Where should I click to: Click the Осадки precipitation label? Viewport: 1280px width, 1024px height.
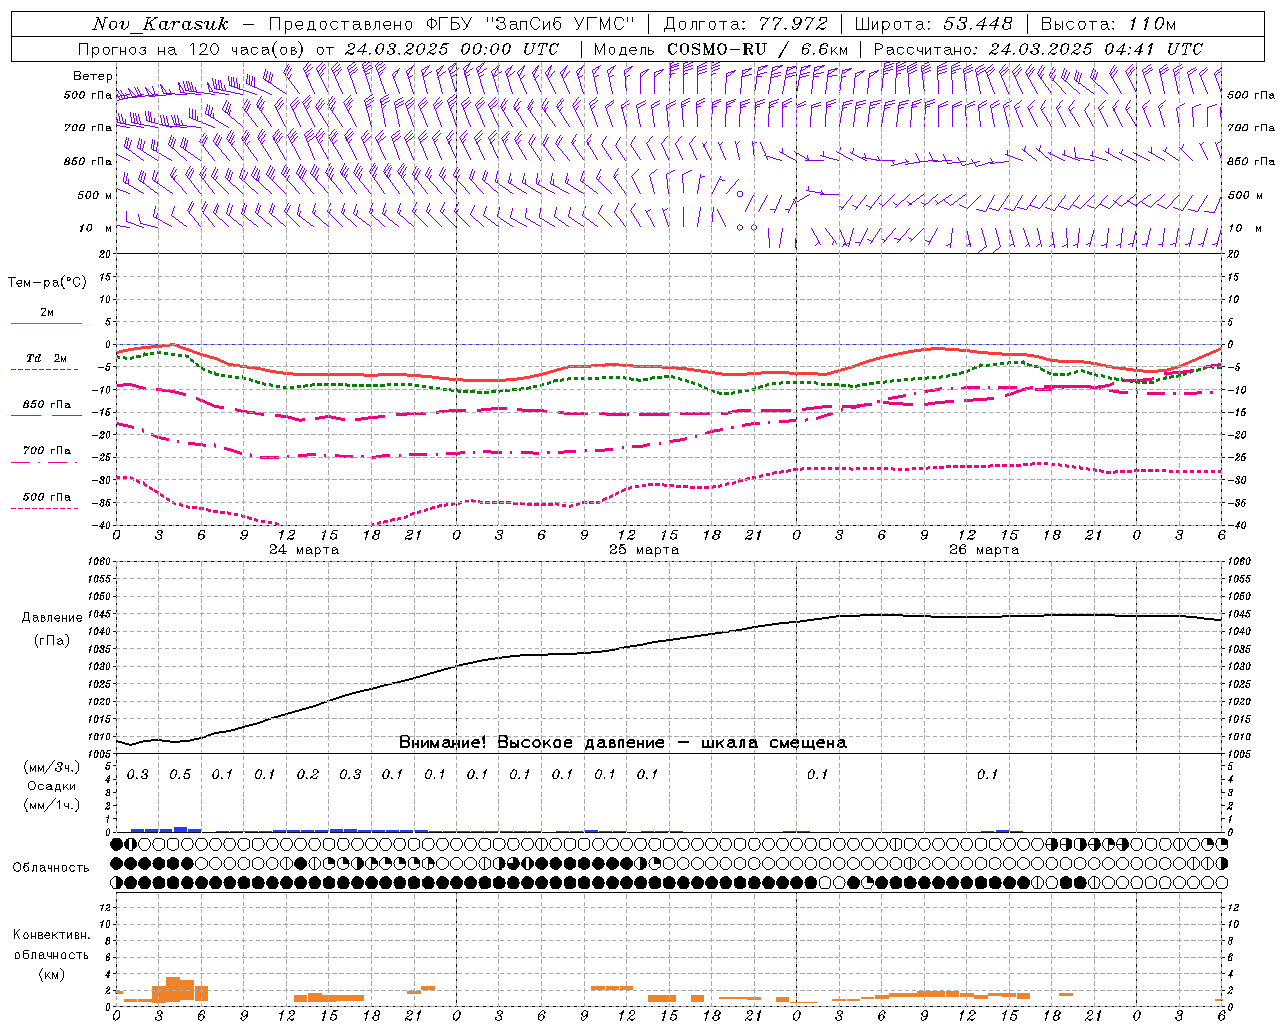click(x=51, y=786)
